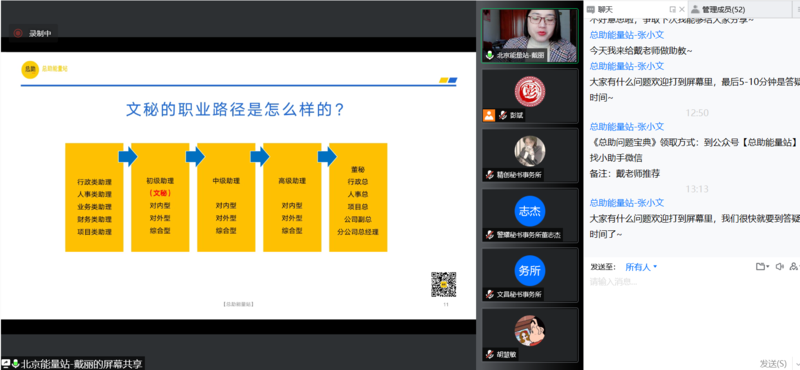The image size is (800, 370).
Task: Click the chat speaker mute icon
Action: pyautogui.click(x=779, y=266)
